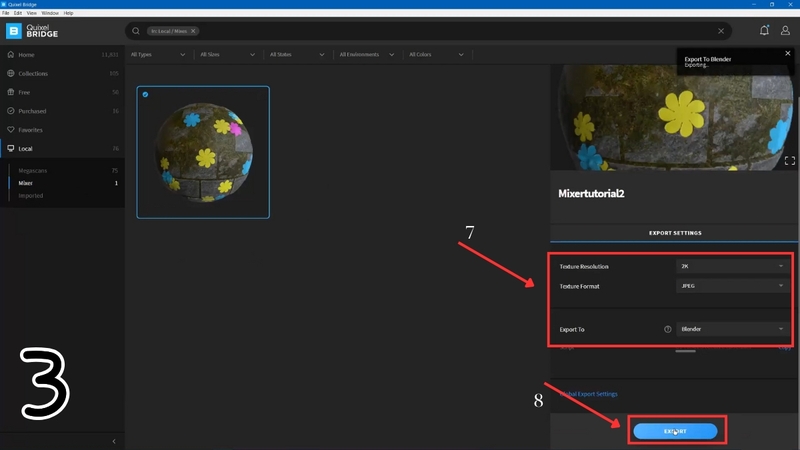Click the blue Export button
The height and width of the screenshot is (450, 800).
[675, 431]
